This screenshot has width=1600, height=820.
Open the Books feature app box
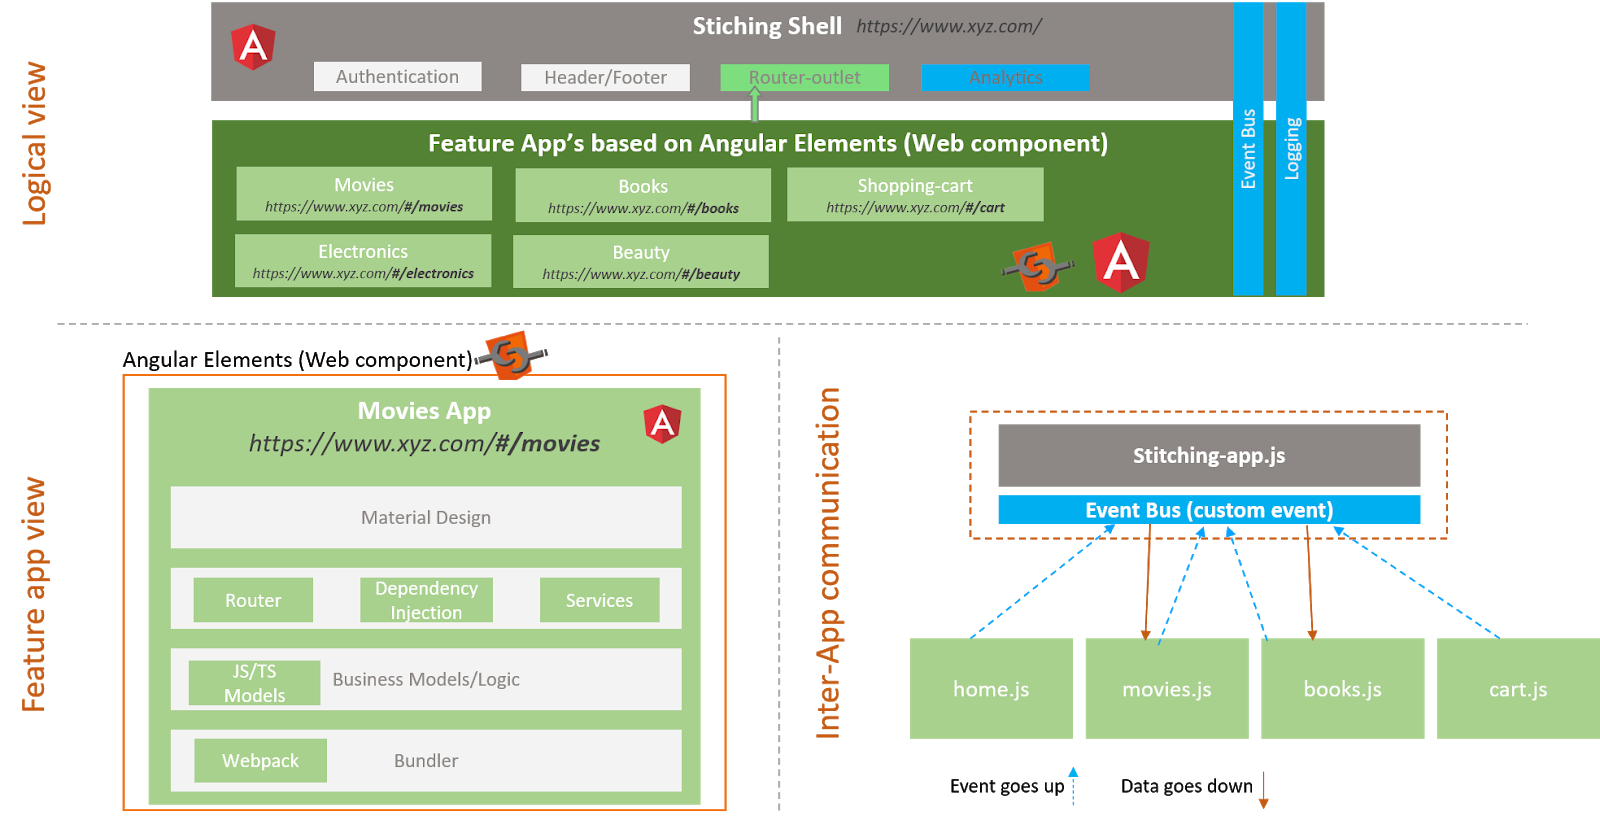tap(643, 195)
